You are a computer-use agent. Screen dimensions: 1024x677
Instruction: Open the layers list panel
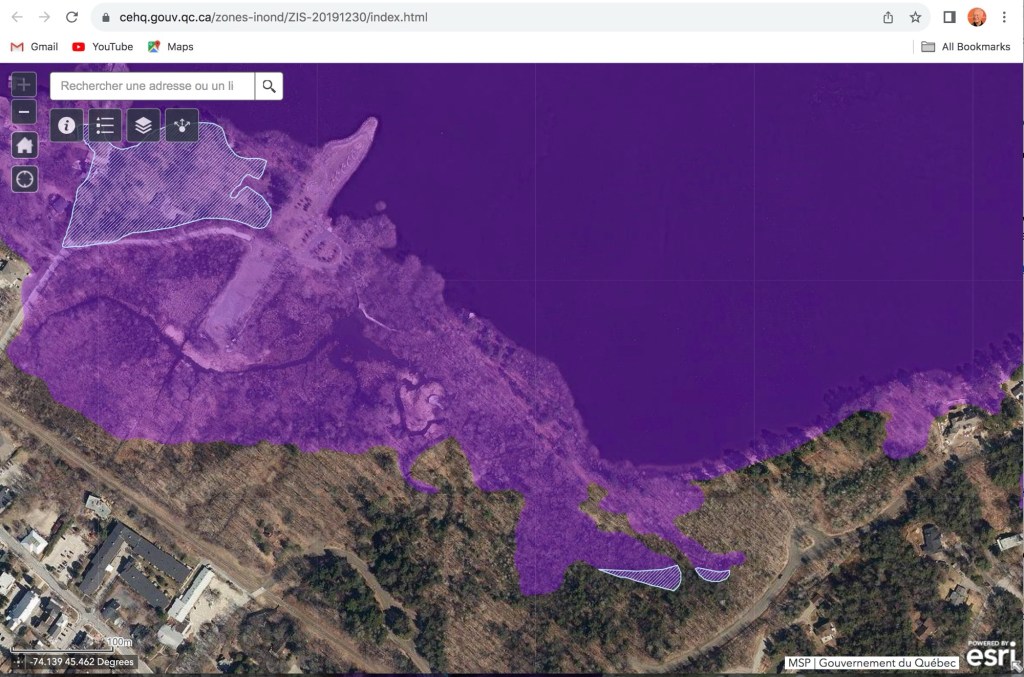pos(143,125)
